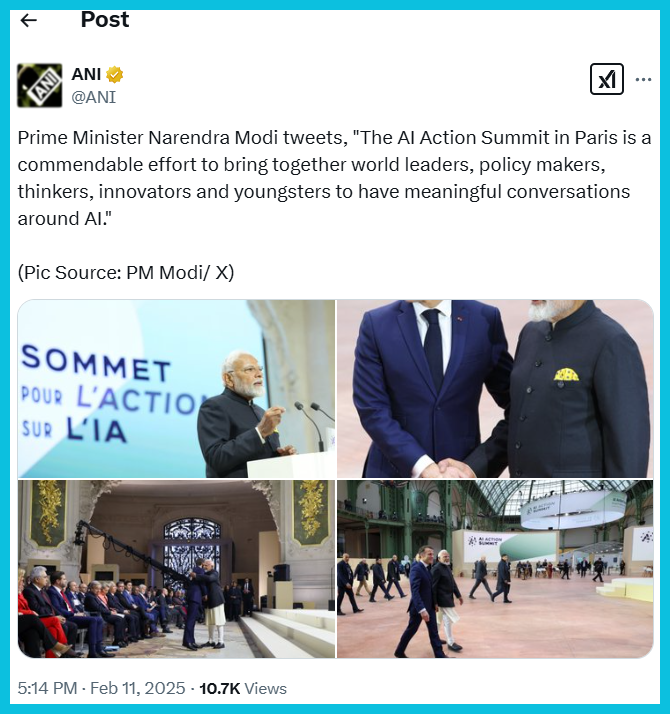Screen dimensions: 670x714
Task: Open the ANI display name link
Action: pyautogui.click(x=86, y=74)
